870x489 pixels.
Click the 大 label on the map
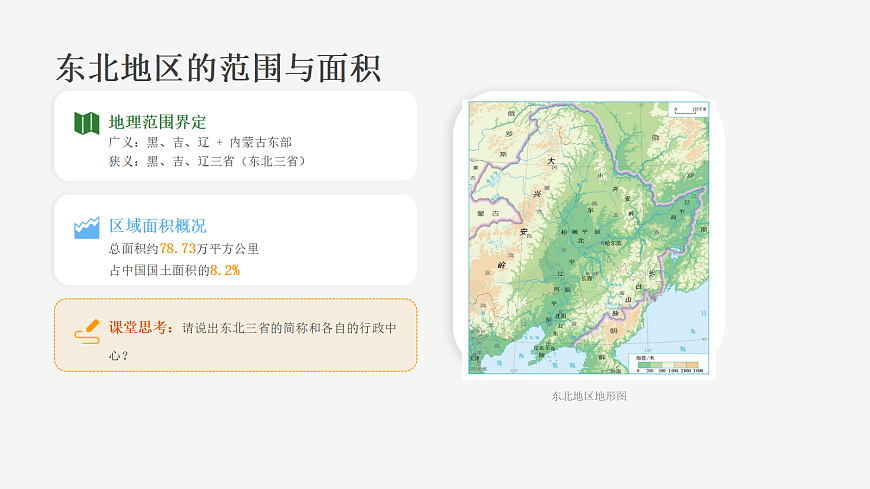(551, 161)
